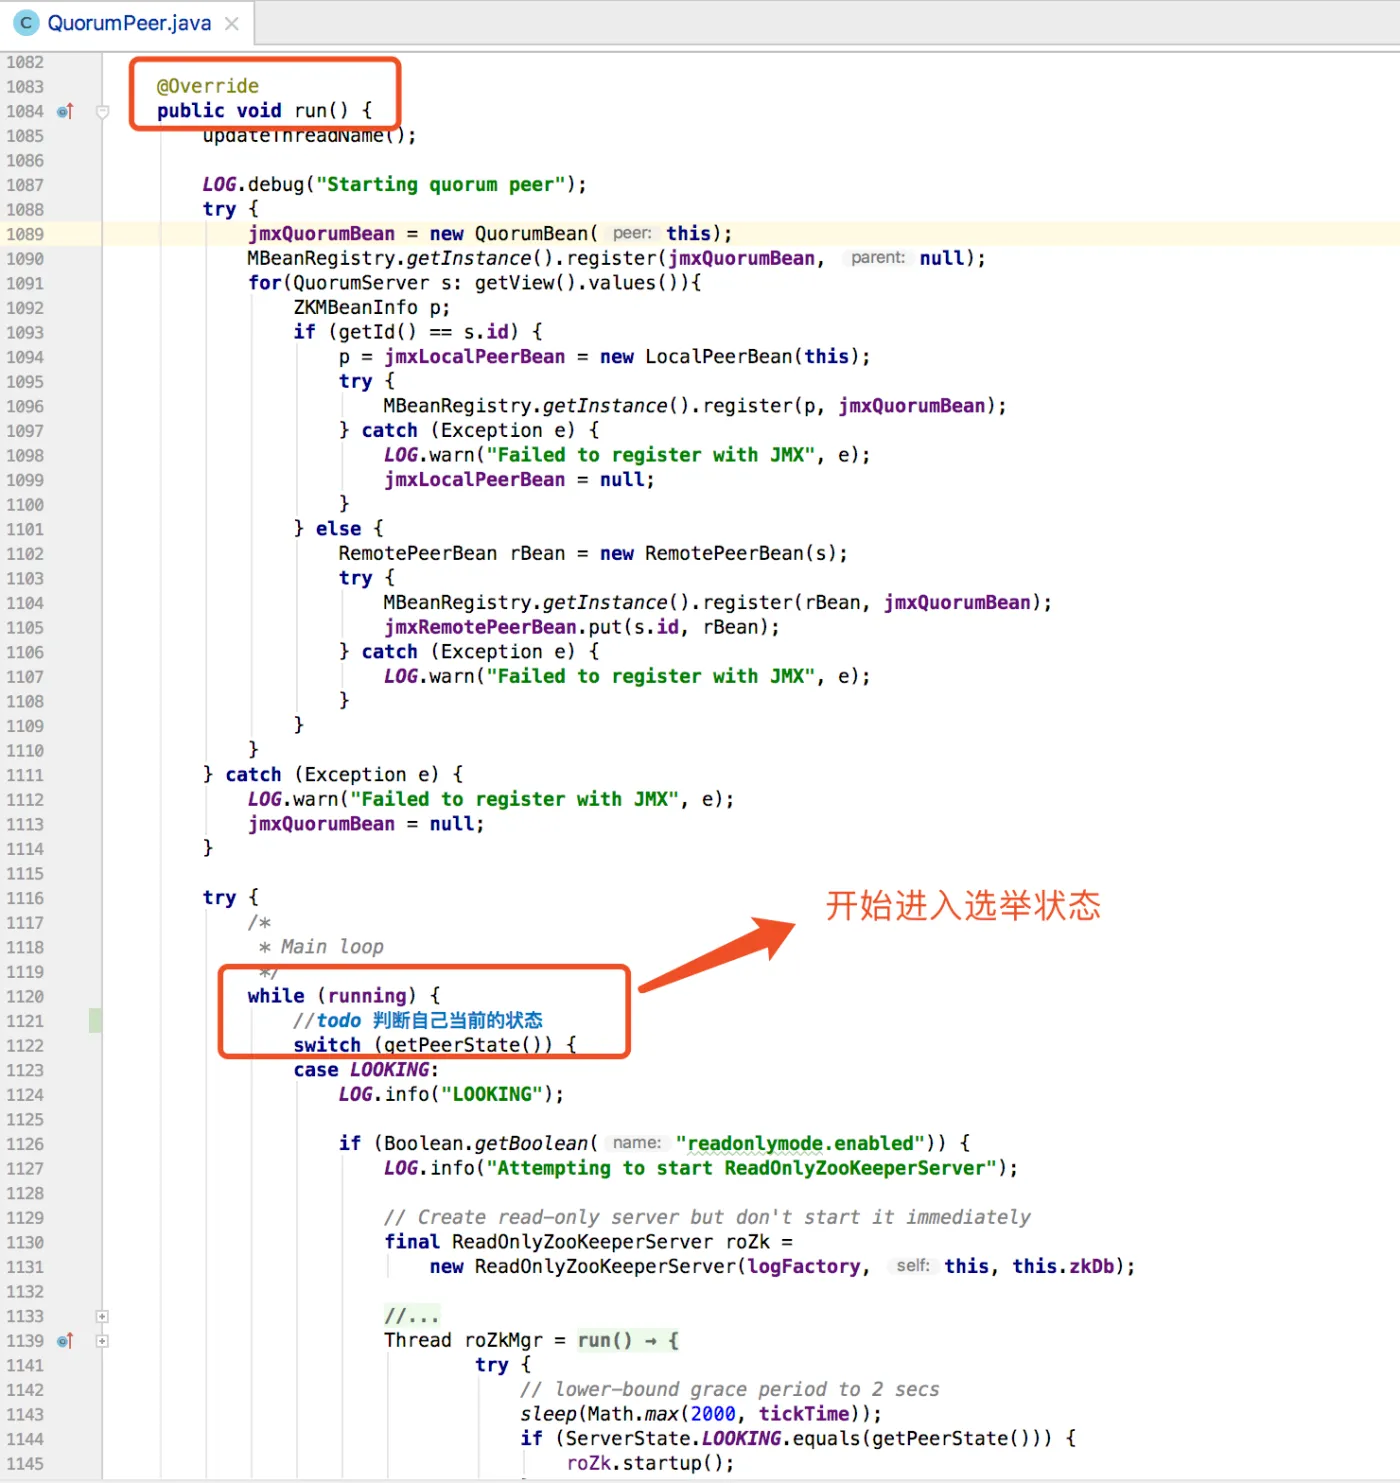The height and width of the screenshot is (1483, 1400).
Task: Click the folded "run() → {" lambda on line 1139
Action: point(628,1341)
